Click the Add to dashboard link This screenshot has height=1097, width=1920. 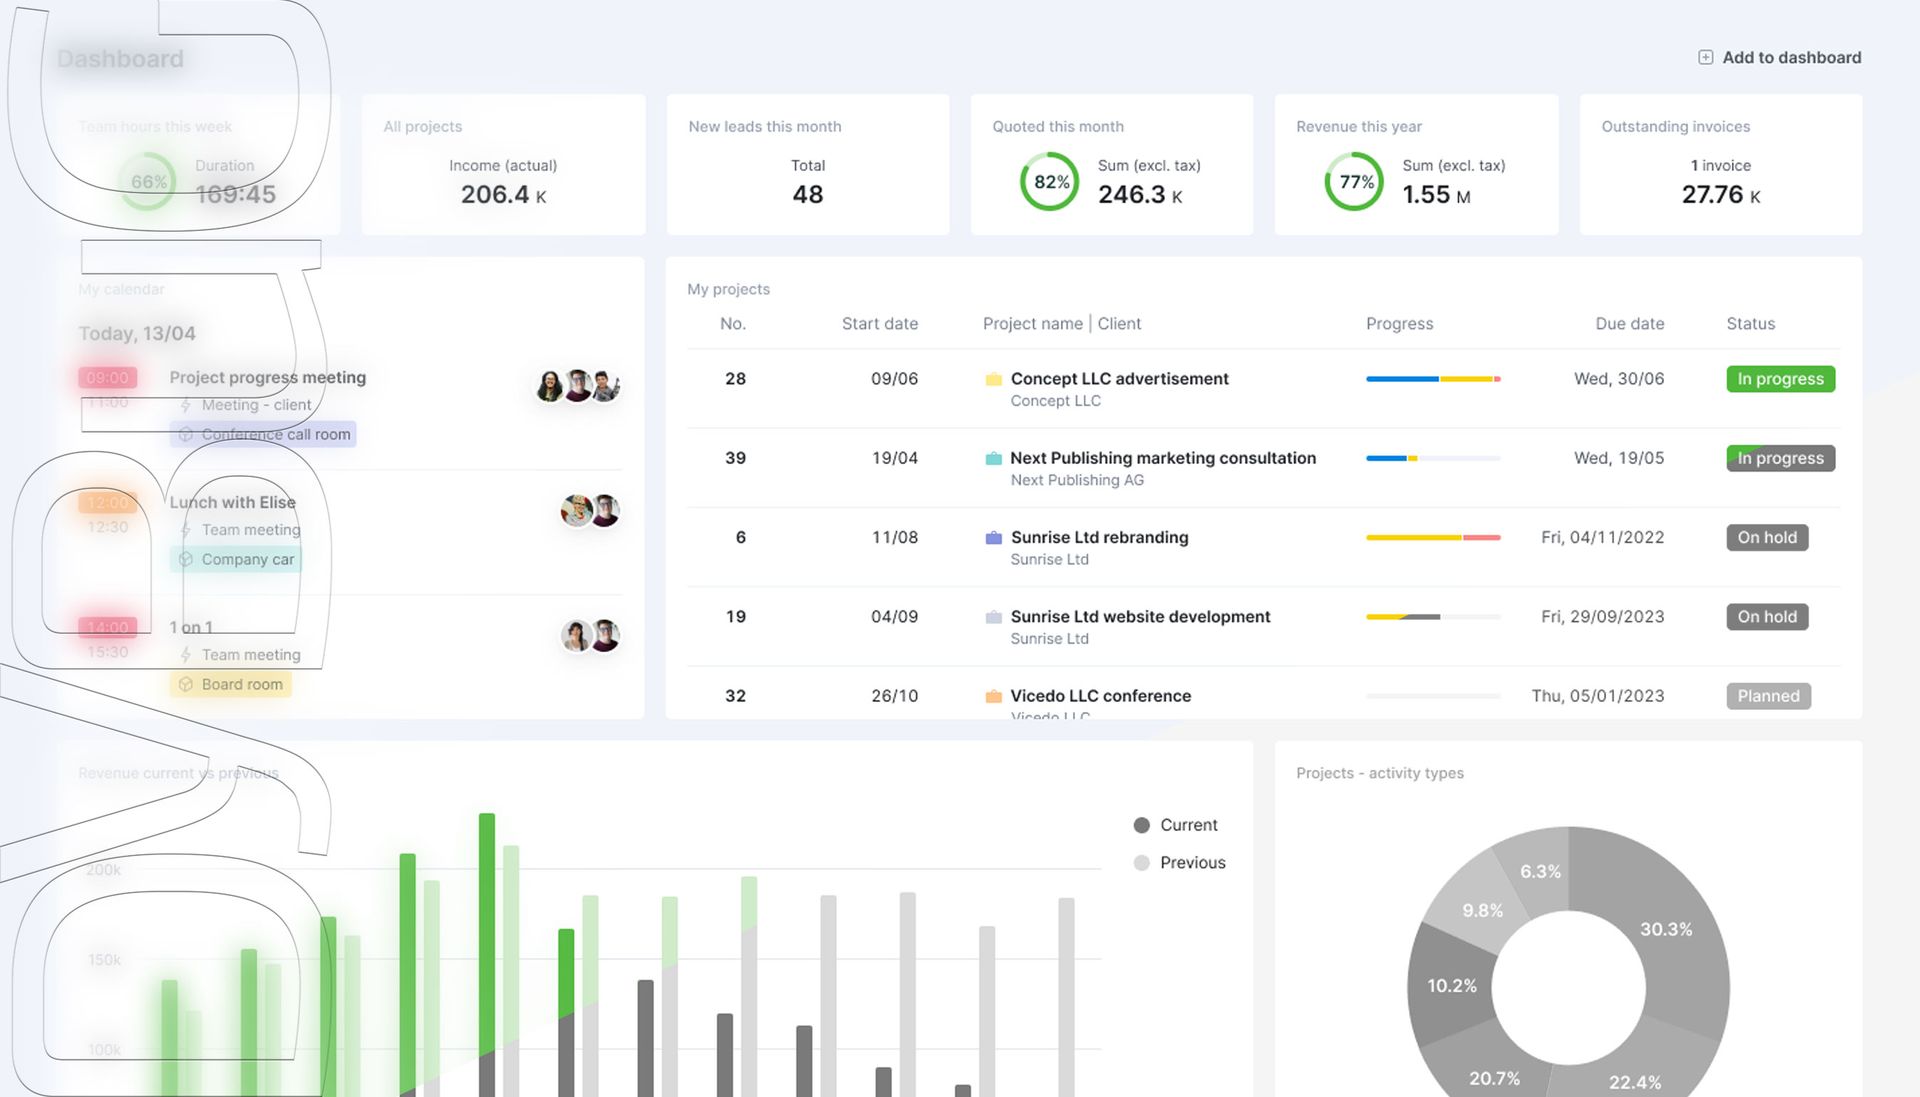click(x=1780, y=58)
